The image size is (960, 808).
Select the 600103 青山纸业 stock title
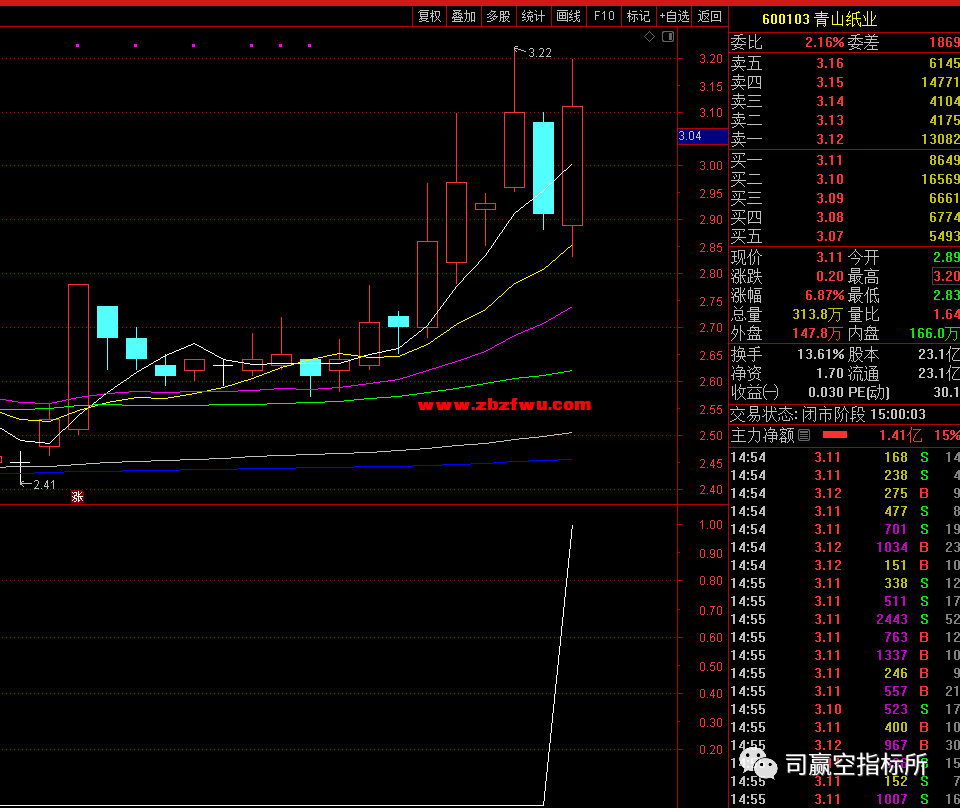820,19
